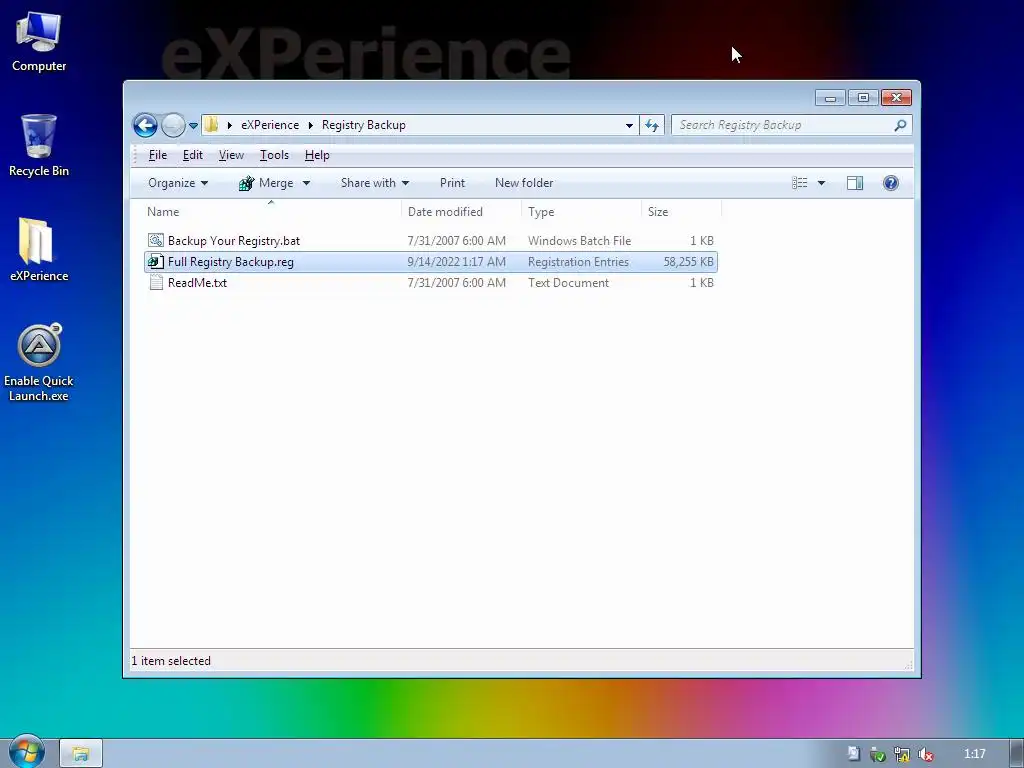Open the Computer desktop icon

tap(39, 42)
